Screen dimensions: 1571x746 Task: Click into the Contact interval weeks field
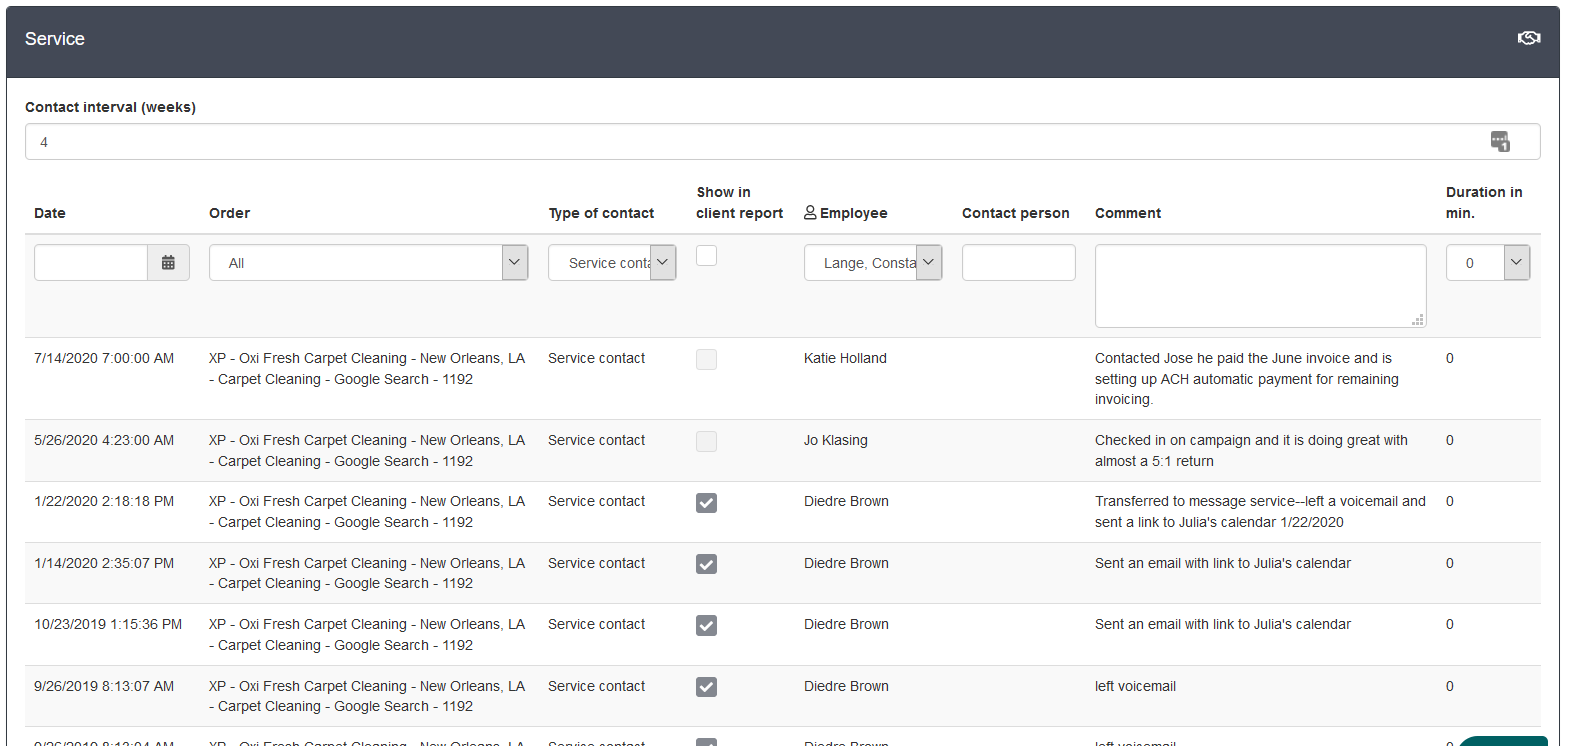[750, 142]
